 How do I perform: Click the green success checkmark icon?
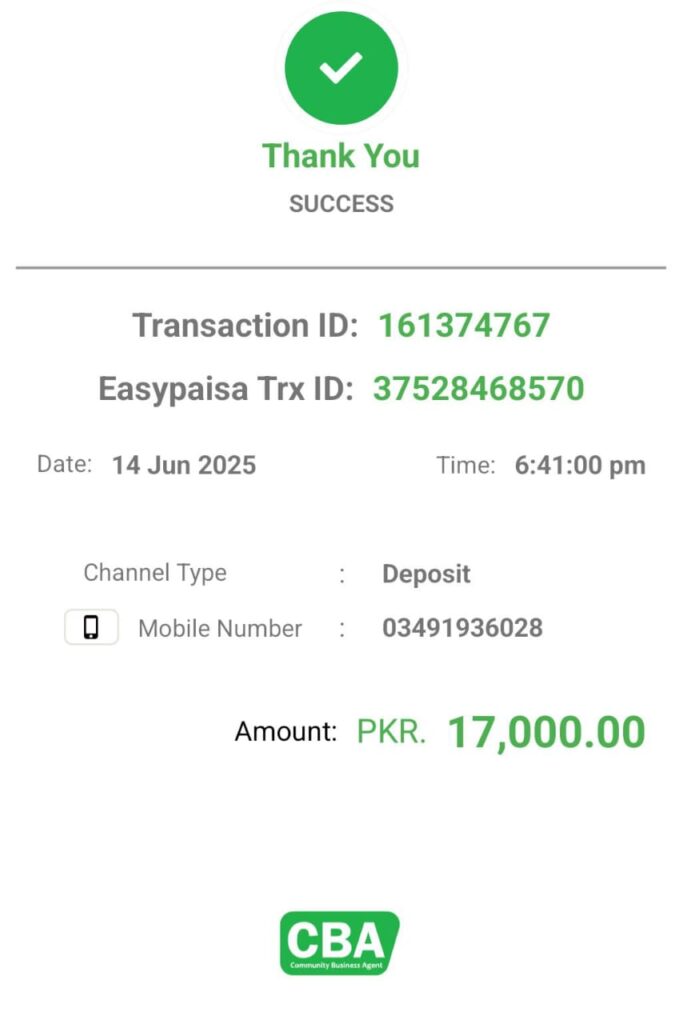click(341, 68)
